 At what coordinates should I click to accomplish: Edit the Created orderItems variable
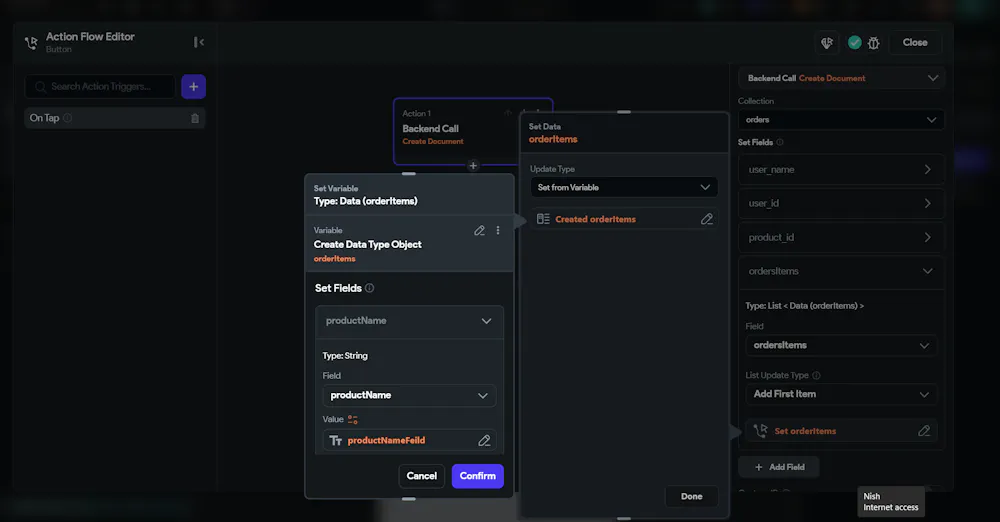(707, 219)
